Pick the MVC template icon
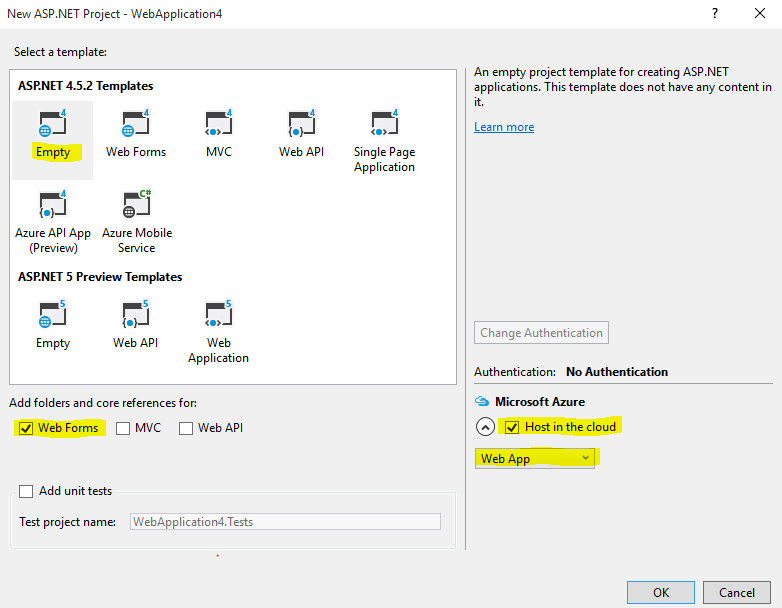The image size is (782, 608). coord(218,125)
